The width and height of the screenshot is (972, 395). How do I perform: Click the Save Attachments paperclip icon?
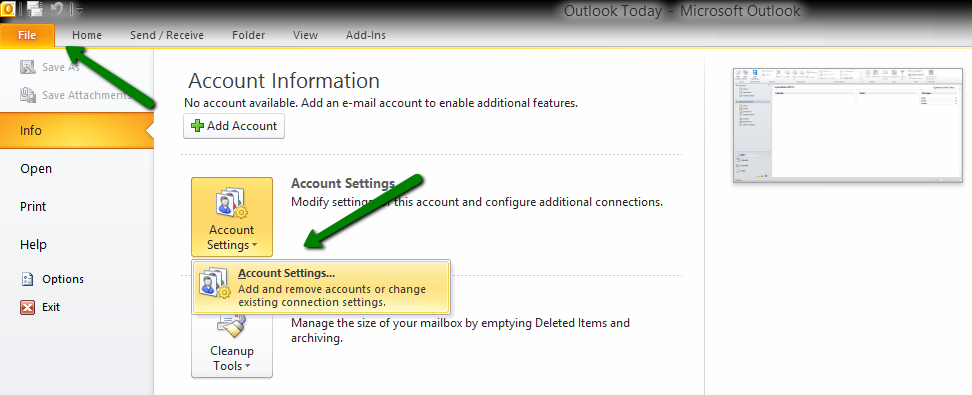click(28, 95)
